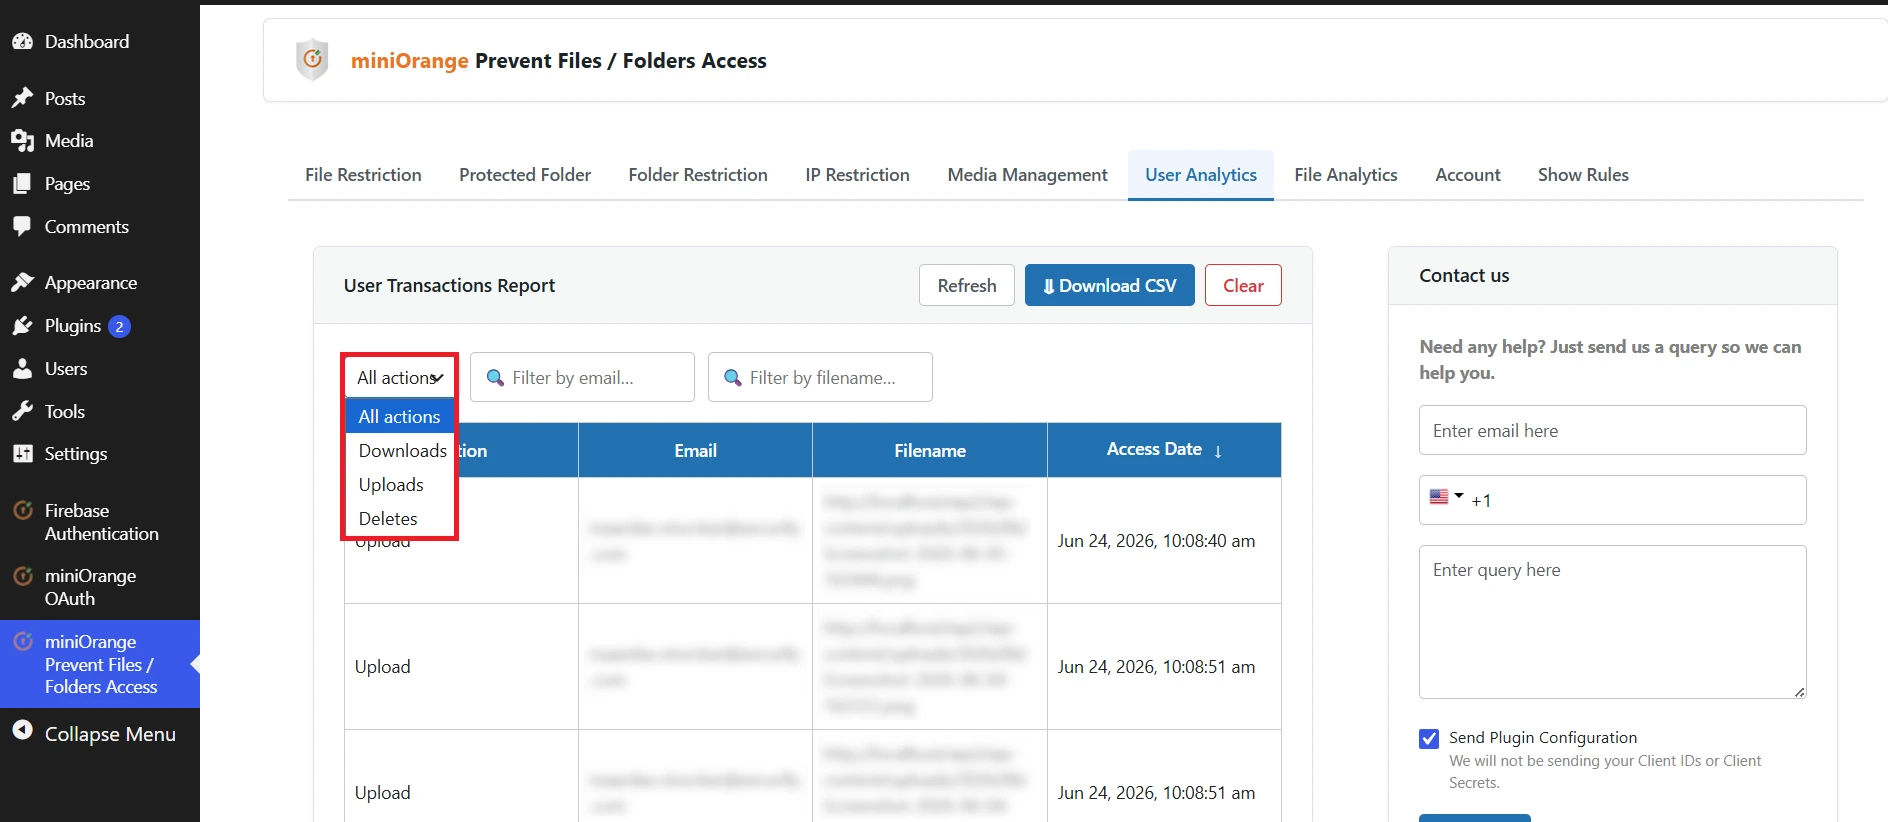
Task: Focus the Filter by email field
Action: [x=582, y=377]
